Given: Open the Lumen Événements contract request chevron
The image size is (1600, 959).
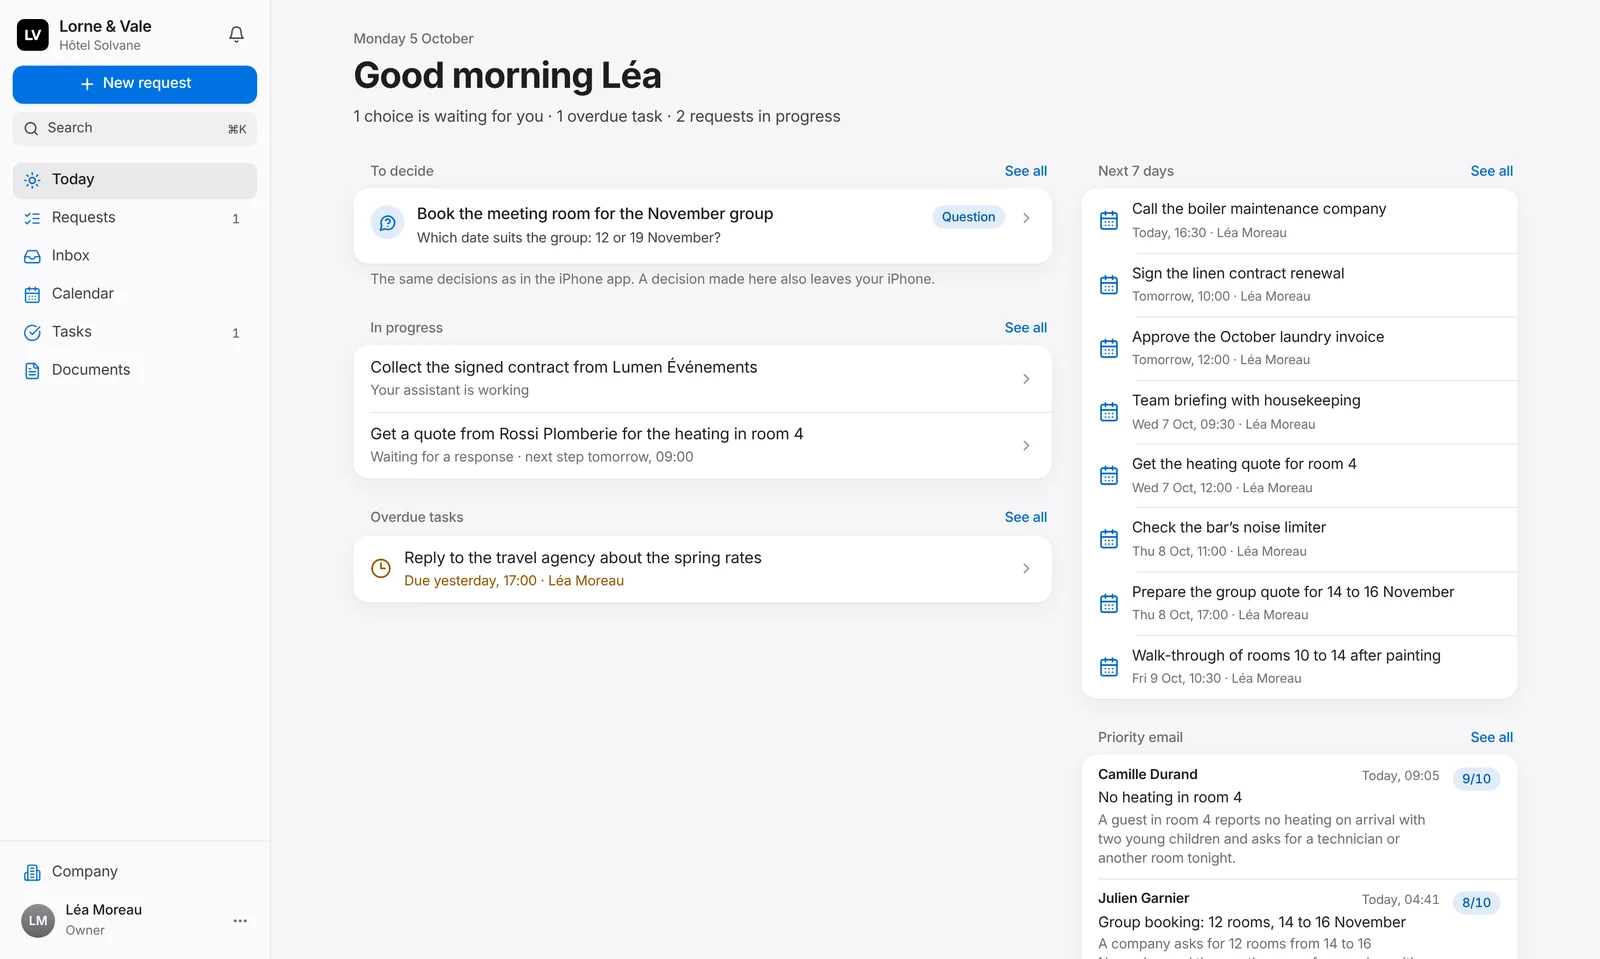Looking at the screenshot, I should click(x=1026, y=379).
